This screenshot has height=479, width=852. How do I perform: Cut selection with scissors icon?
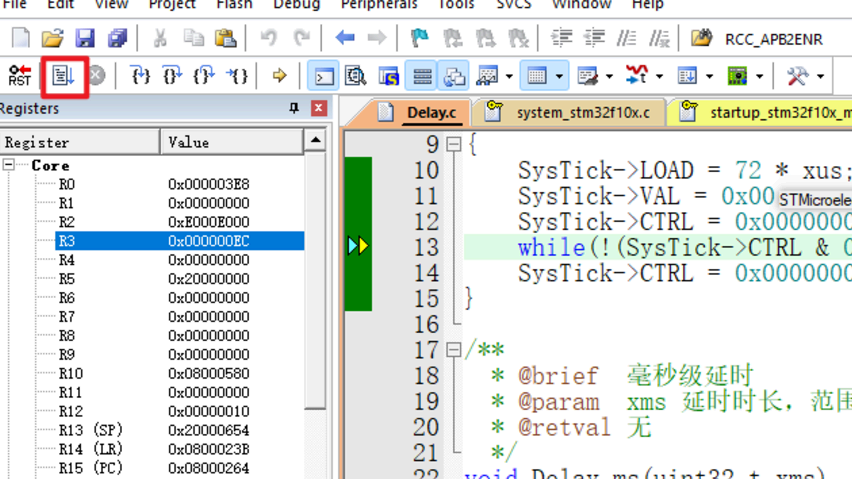point(160,38)
